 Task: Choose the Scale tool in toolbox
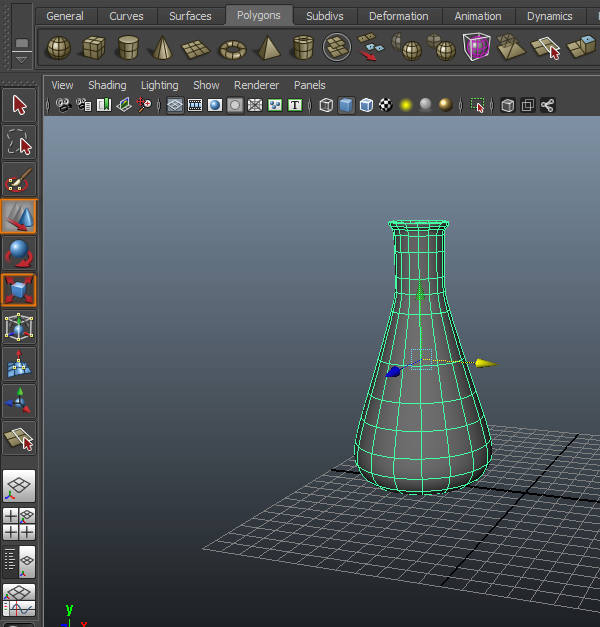[x=20, y=290]
